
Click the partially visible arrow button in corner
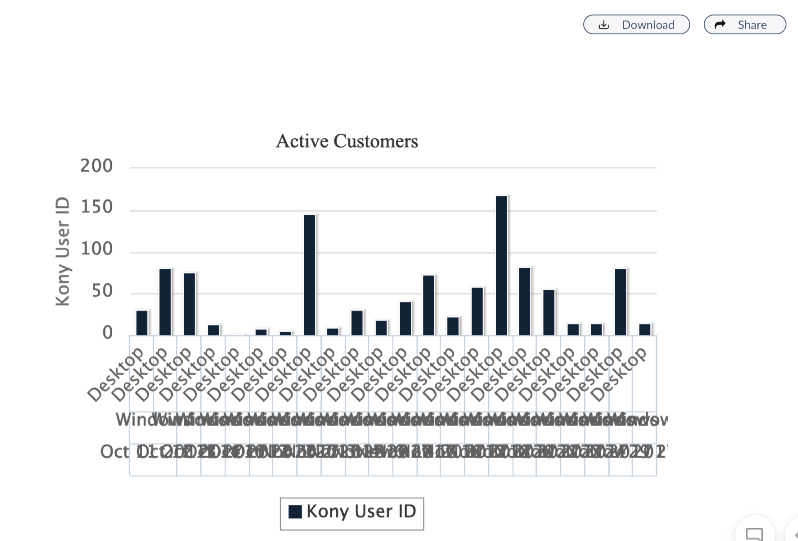point(794,534)
